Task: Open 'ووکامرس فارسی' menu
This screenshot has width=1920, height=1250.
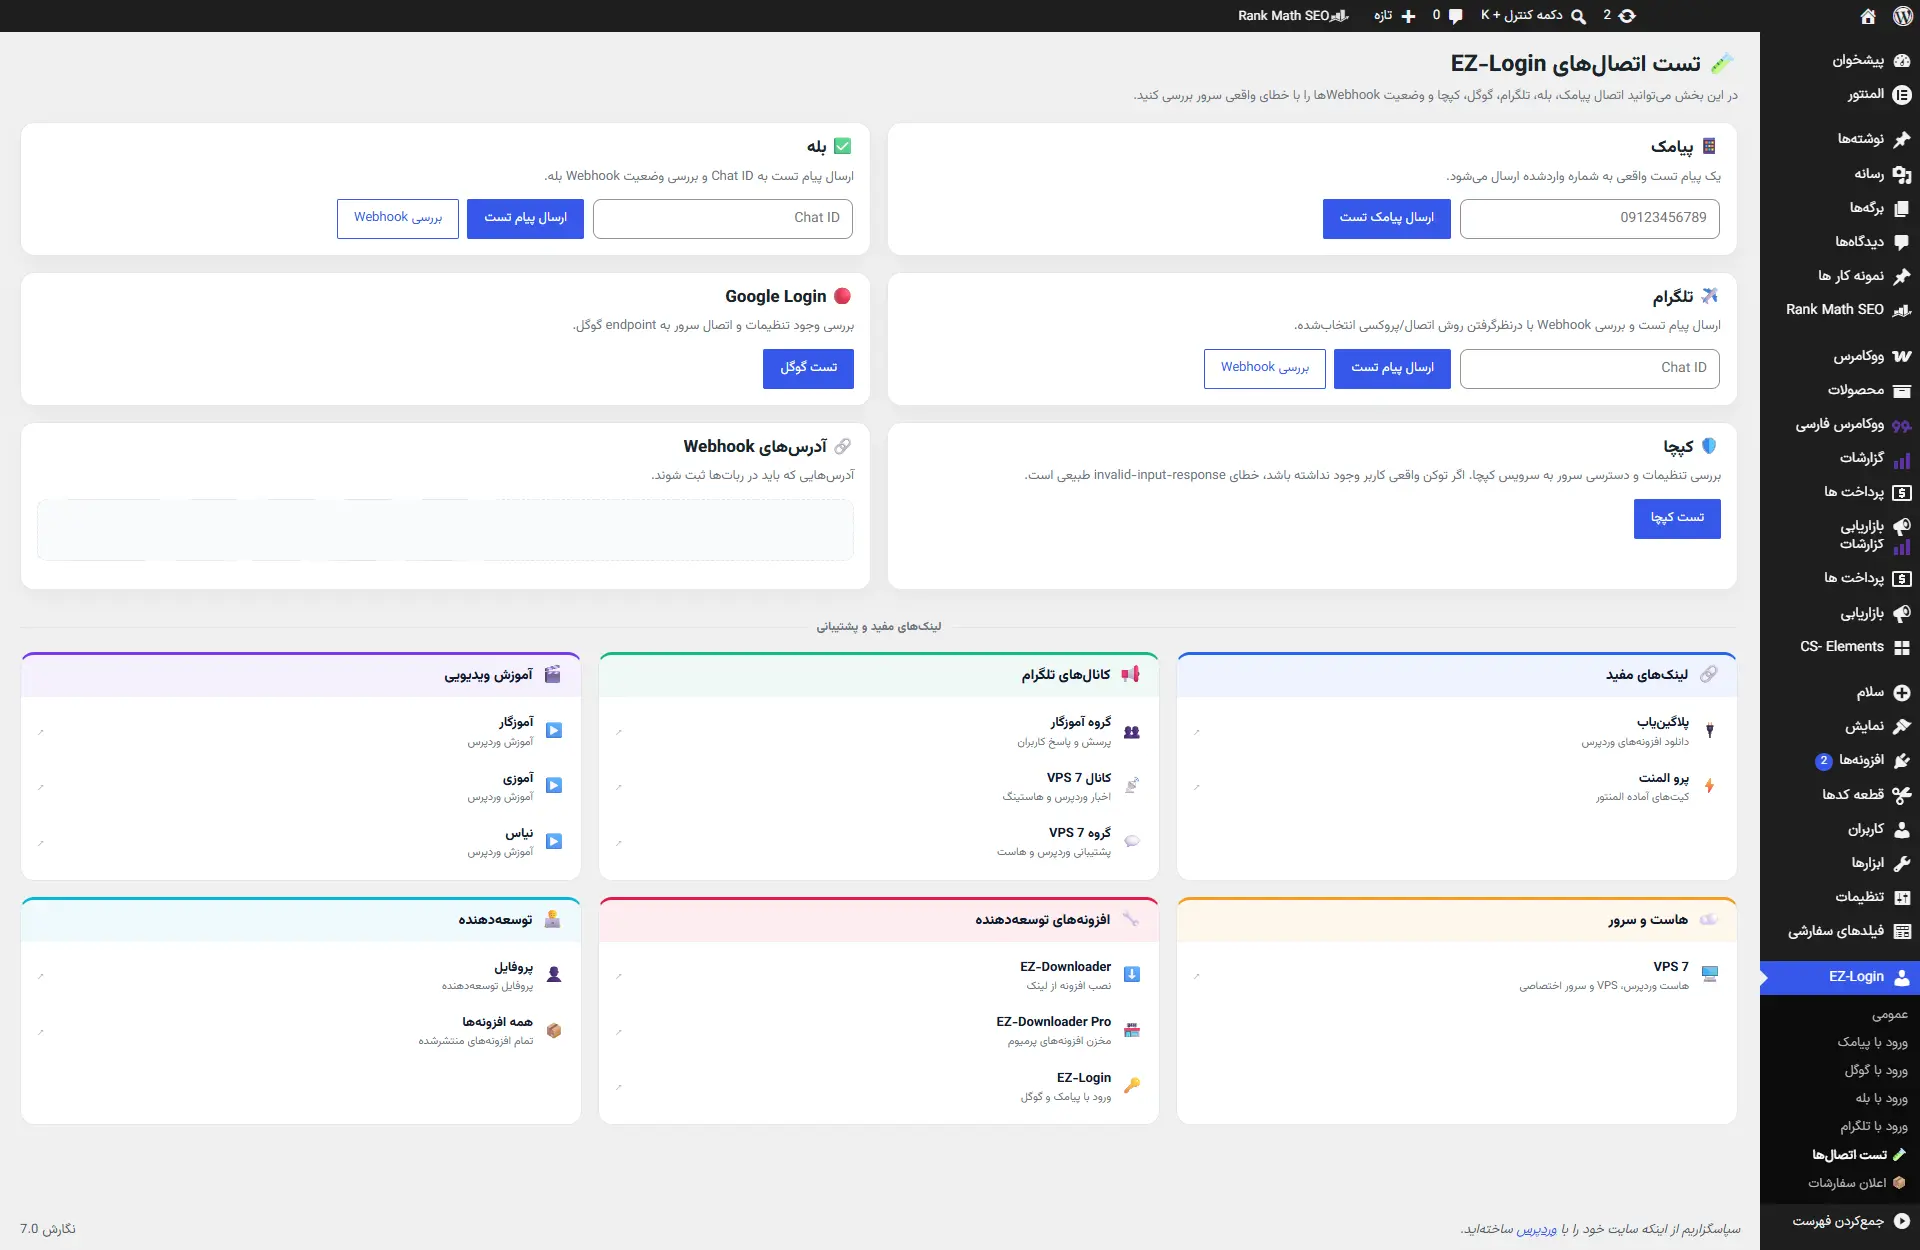Action: pos(1840,425)
